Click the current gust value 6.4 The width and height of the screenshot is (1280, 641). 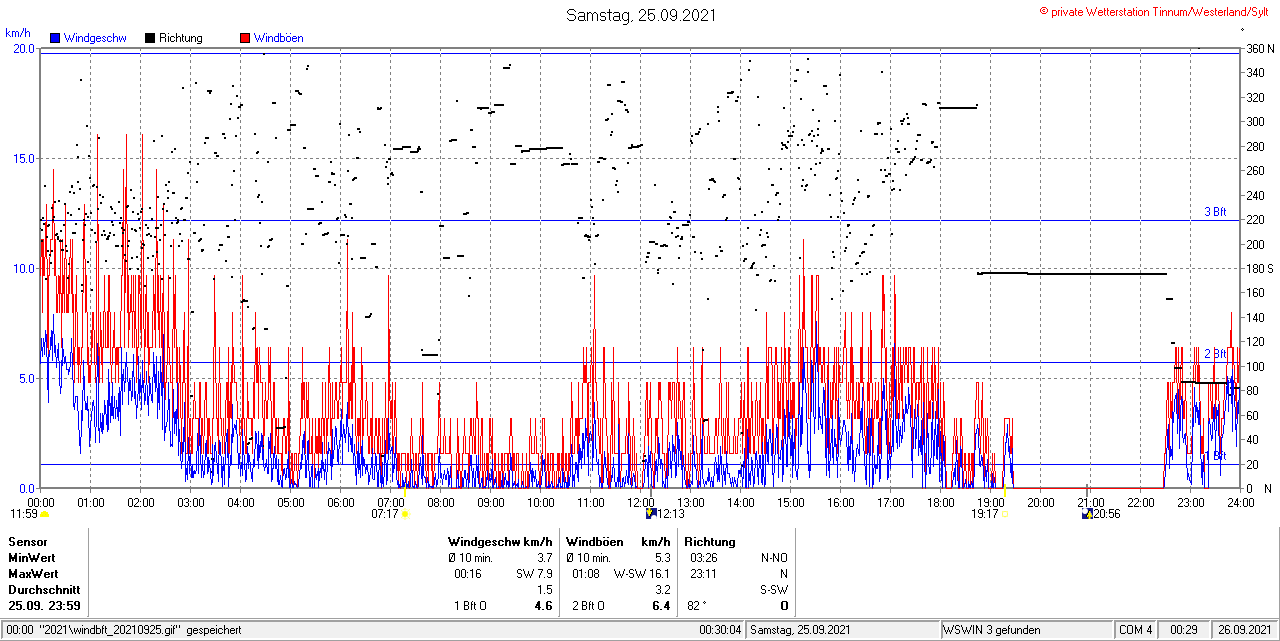click(661, 606)
